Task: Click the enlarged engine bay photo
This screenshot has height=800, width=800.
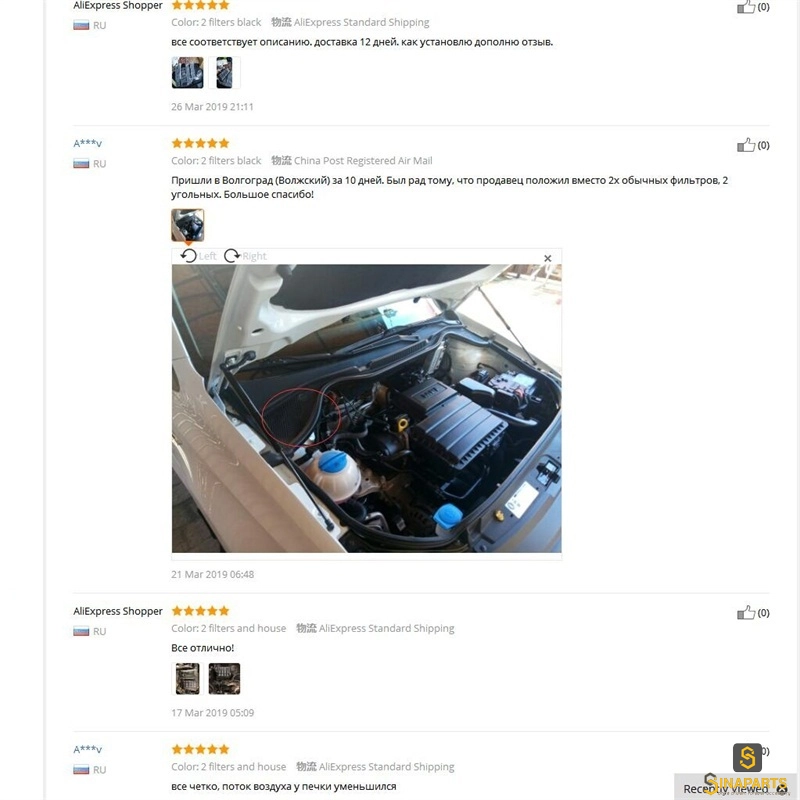Action: [366, 408]
